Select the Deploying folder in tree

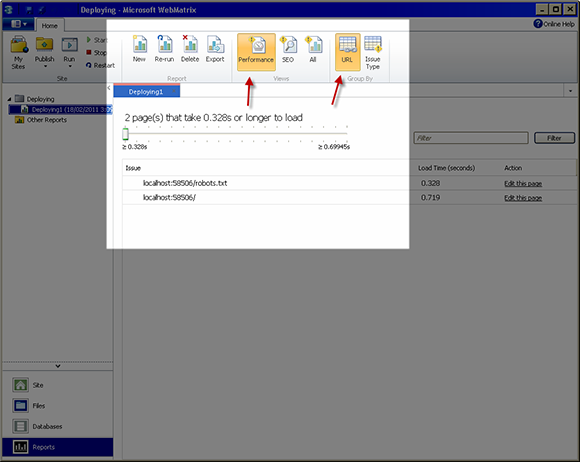[x=35, y=99]
